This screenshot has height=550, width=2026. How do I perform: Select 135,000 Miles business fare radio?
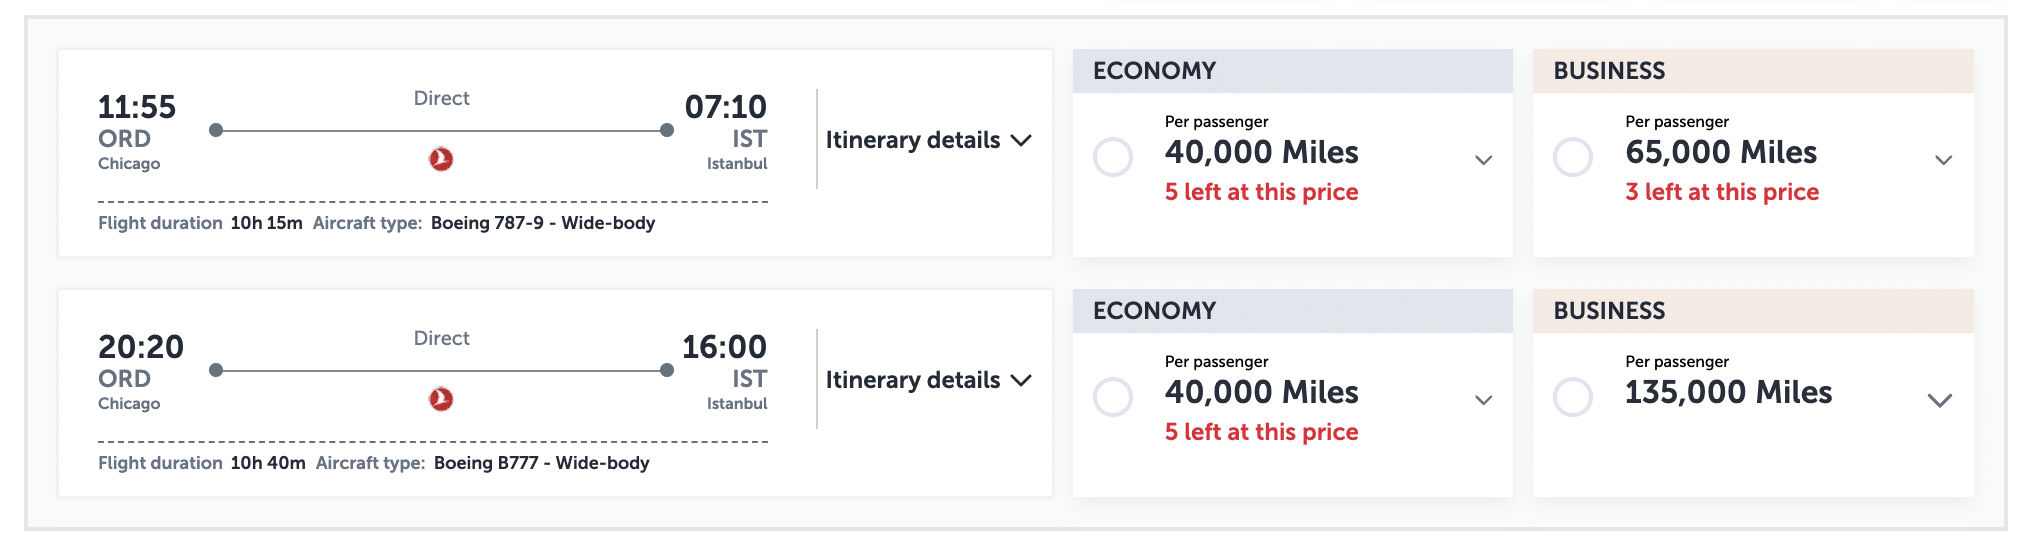point(1573,397)
